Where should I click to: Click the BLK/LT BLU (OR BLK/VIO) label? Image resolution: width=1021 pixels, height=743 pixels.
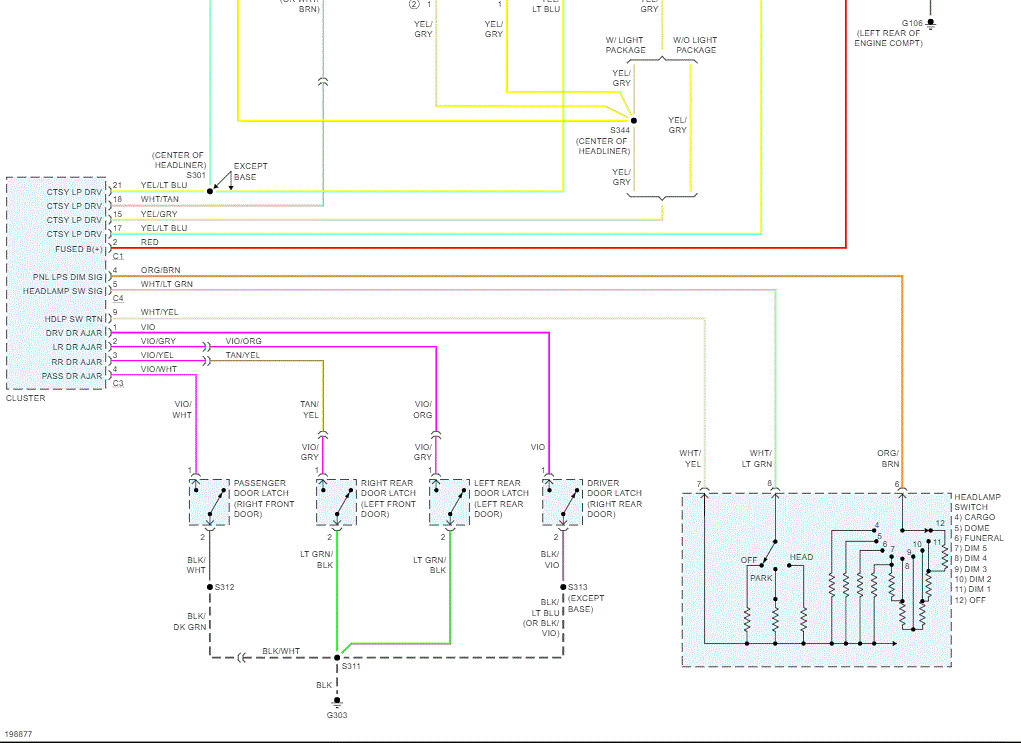click(541, 617)
